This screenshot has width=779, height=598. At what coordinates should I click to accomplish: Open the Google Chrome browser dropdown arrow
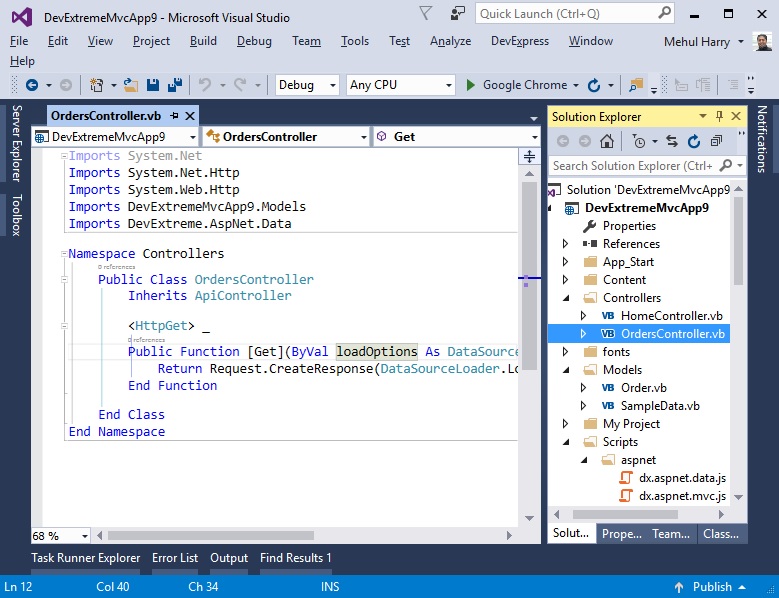tap(576, 85)
